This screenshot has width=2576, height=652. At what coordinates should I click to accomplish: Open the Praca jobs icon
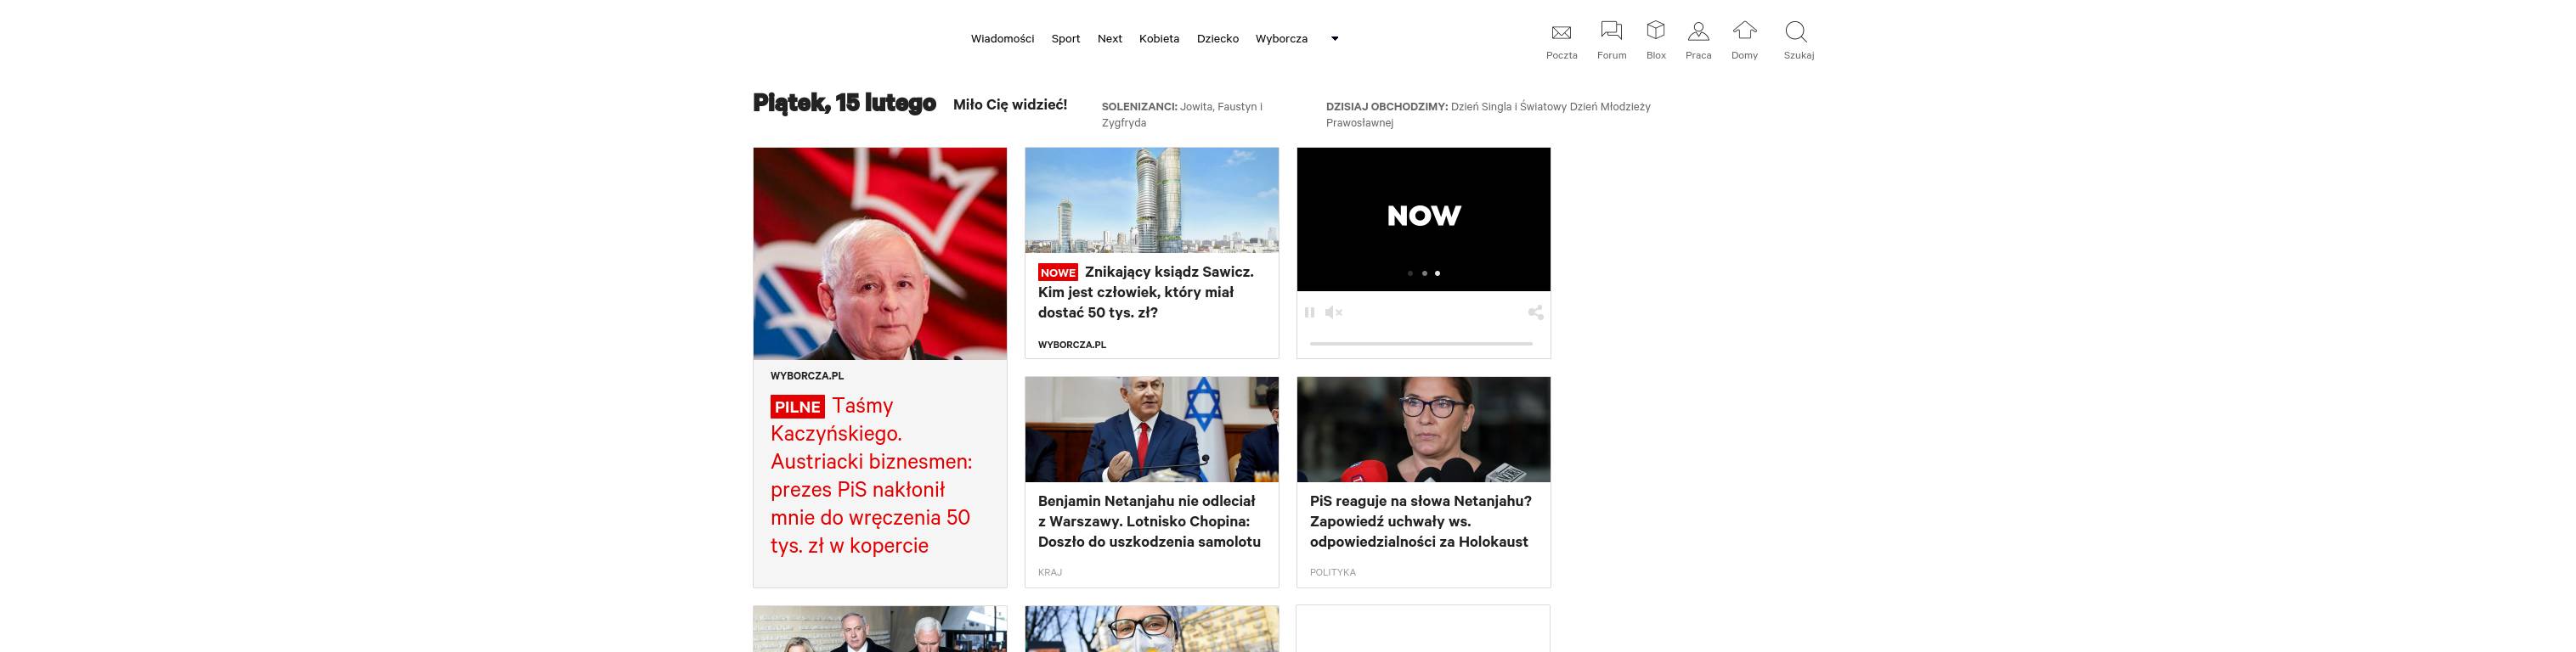click(1698, 31)
